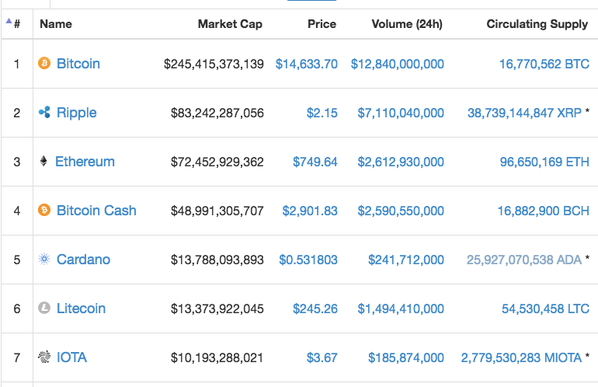598x387 pixels.
Task: Open the Litecoin name link
Action: tap(81, 308)
